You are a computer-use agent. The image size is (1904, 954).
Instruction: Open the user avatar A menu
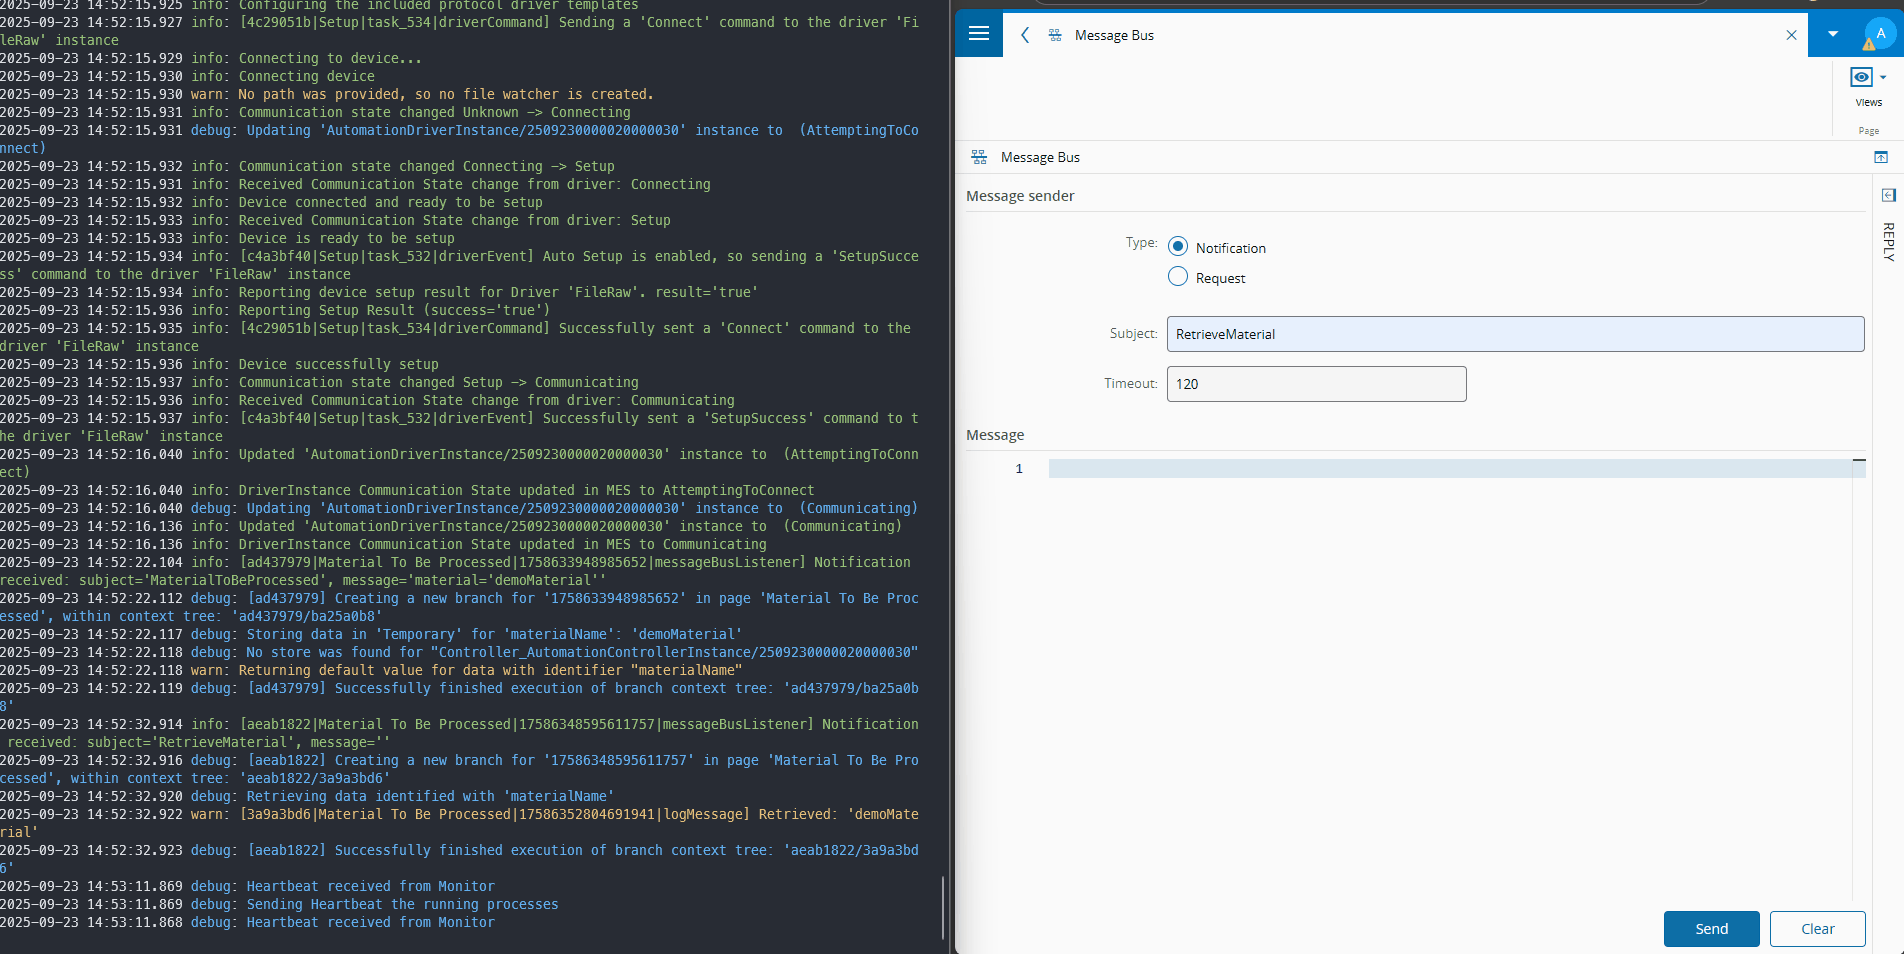pyautogui.click(x=1880, y=34)
